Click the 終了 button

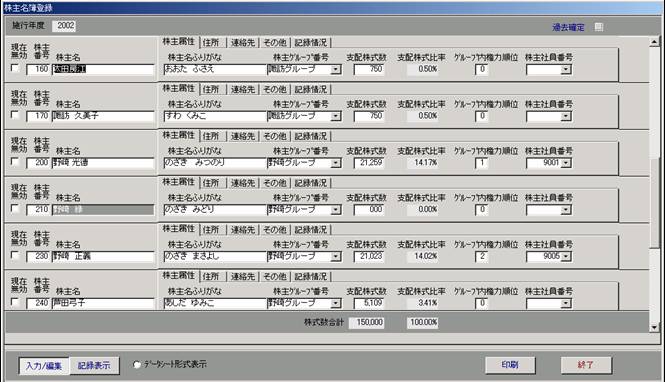(586, 365)
